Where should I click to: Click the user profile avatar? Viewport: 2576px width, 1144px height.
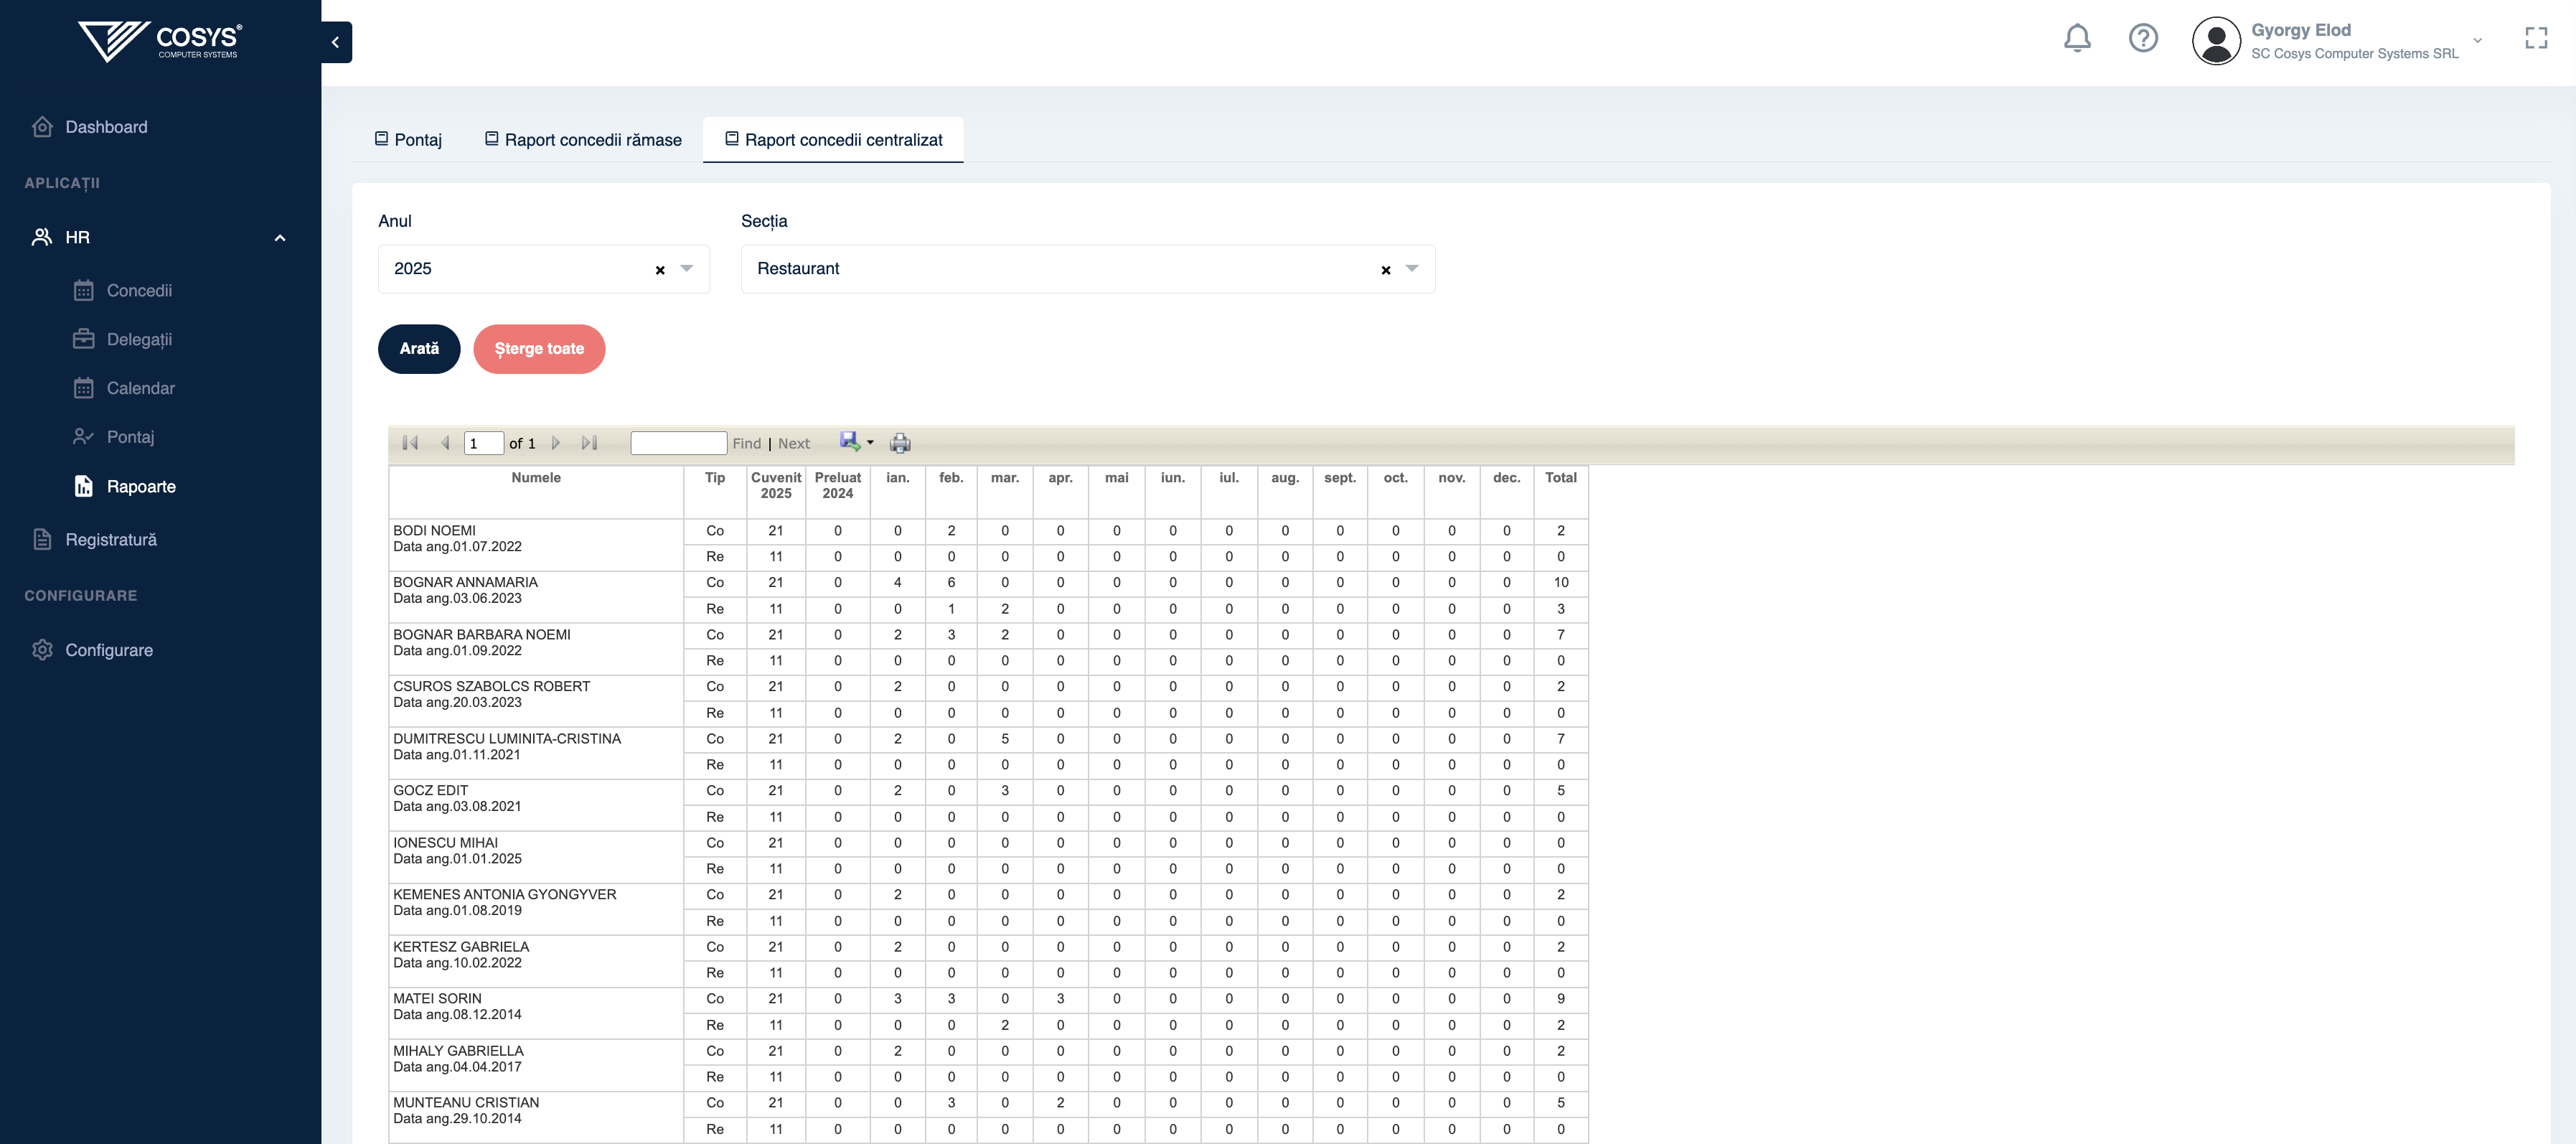tap(2216, 41)
